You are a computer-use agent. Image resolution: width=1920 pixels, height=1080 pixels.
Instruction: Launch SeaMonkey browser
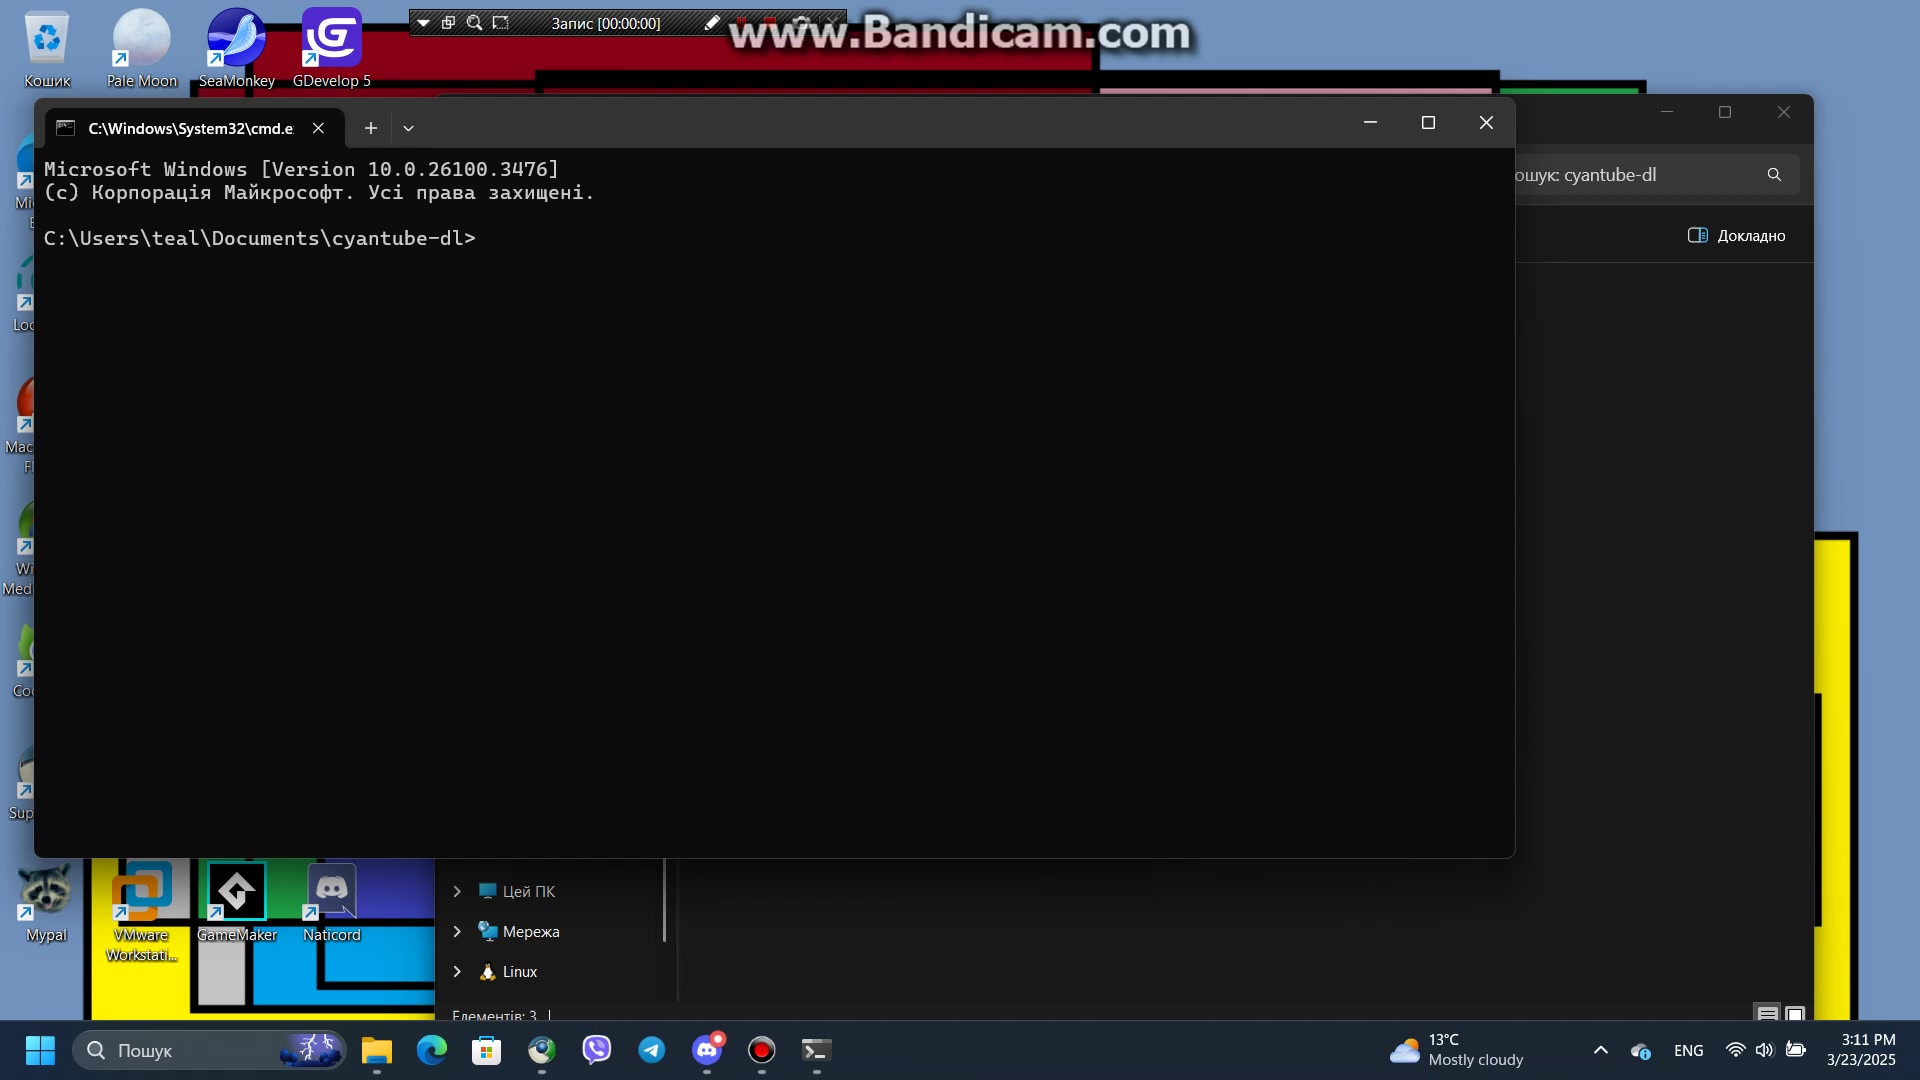(237, 47)
